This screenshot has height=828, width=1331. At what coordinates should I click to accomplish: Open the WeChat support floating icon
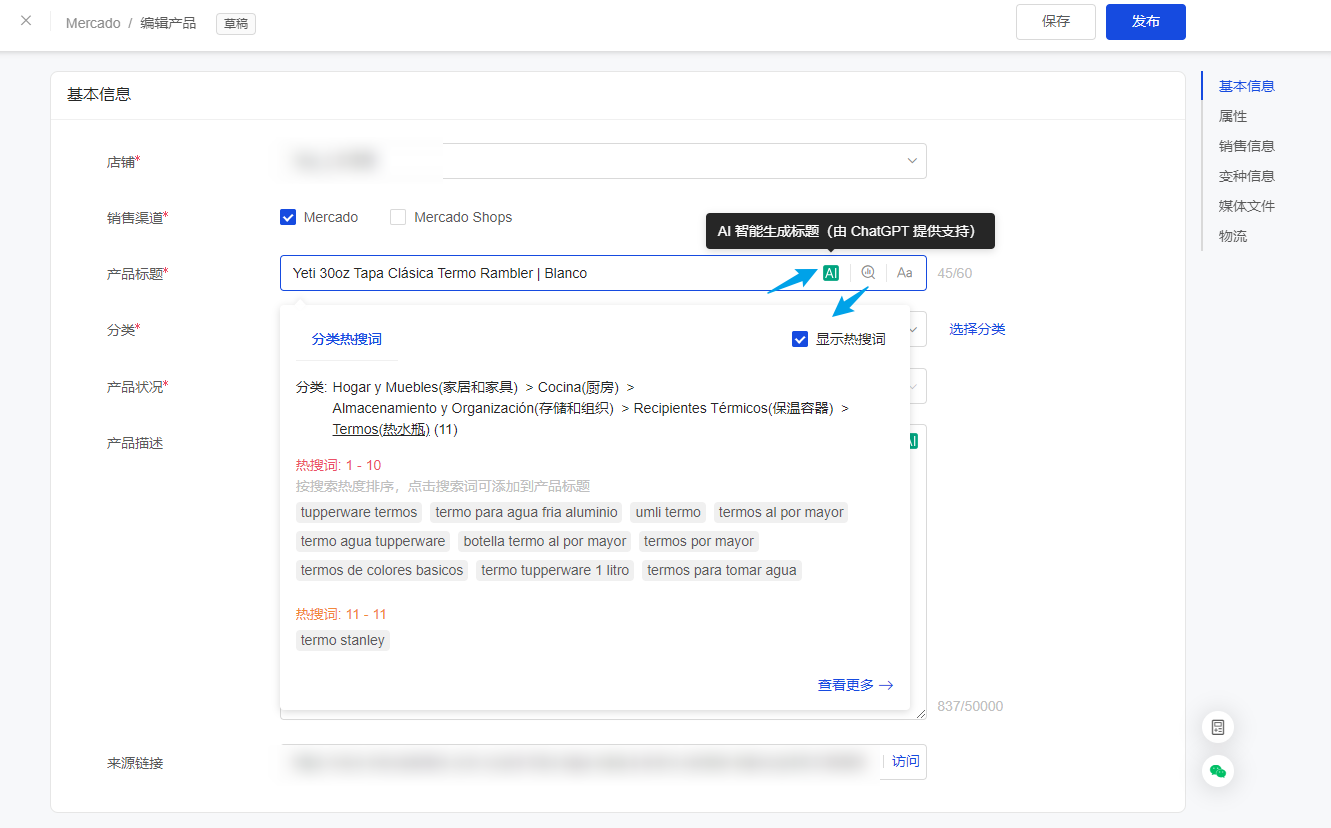coord(1218,771)
